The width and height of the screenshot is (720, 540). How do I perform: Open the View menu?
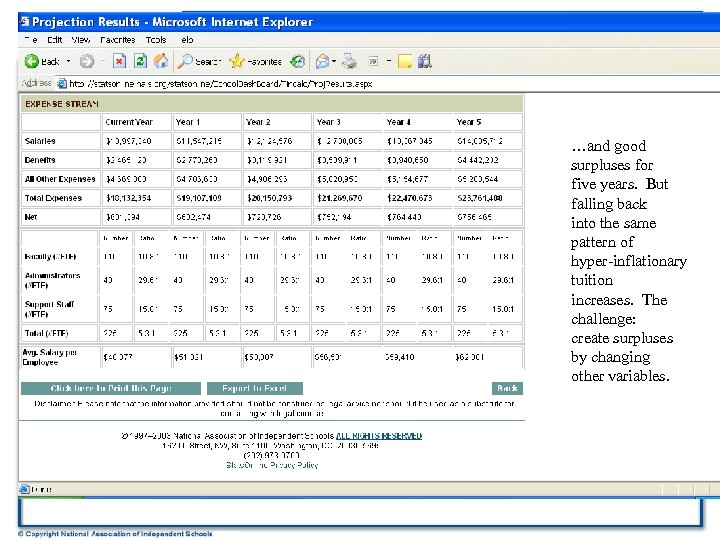[x=81, y=40]
